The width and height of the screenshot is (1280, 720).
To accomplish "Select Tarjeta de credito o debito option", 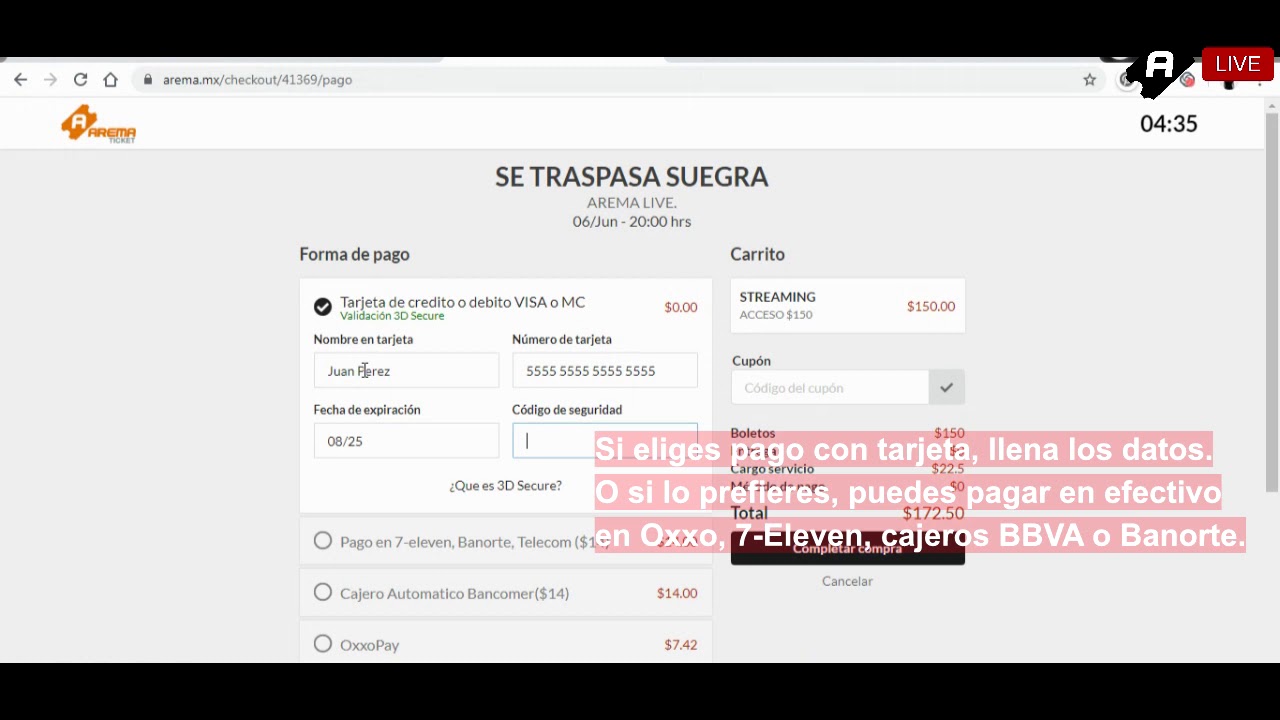I will (322, 307).
